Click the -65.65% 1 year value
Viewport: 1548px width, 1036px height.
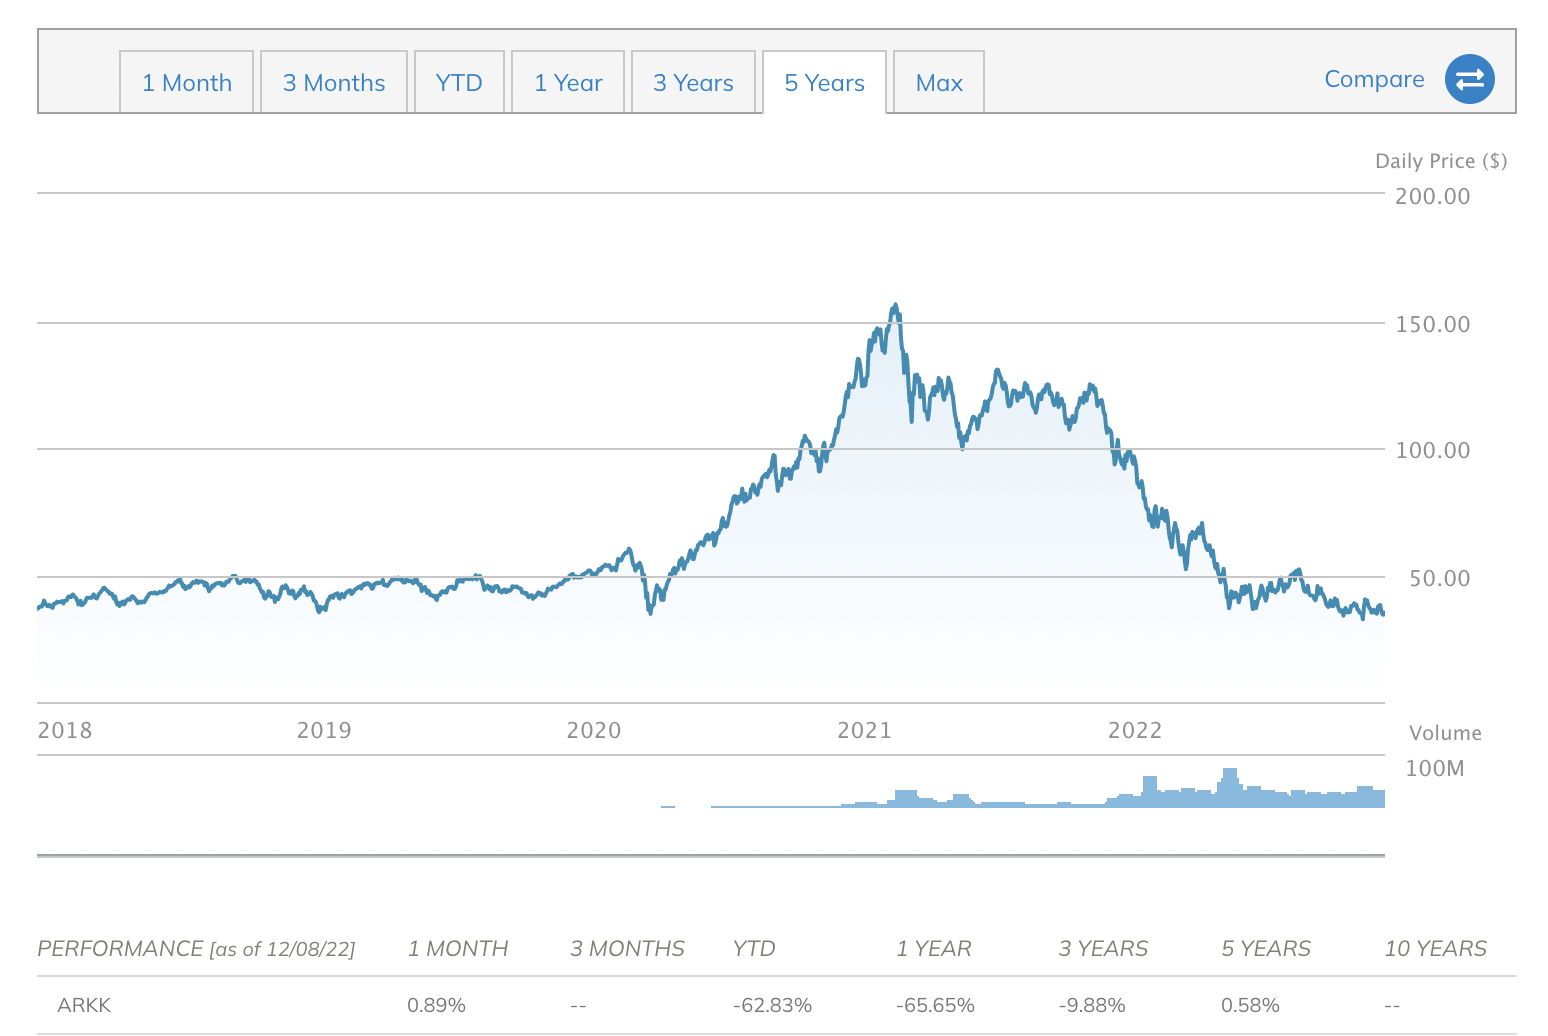click(x=935, y=1005)
